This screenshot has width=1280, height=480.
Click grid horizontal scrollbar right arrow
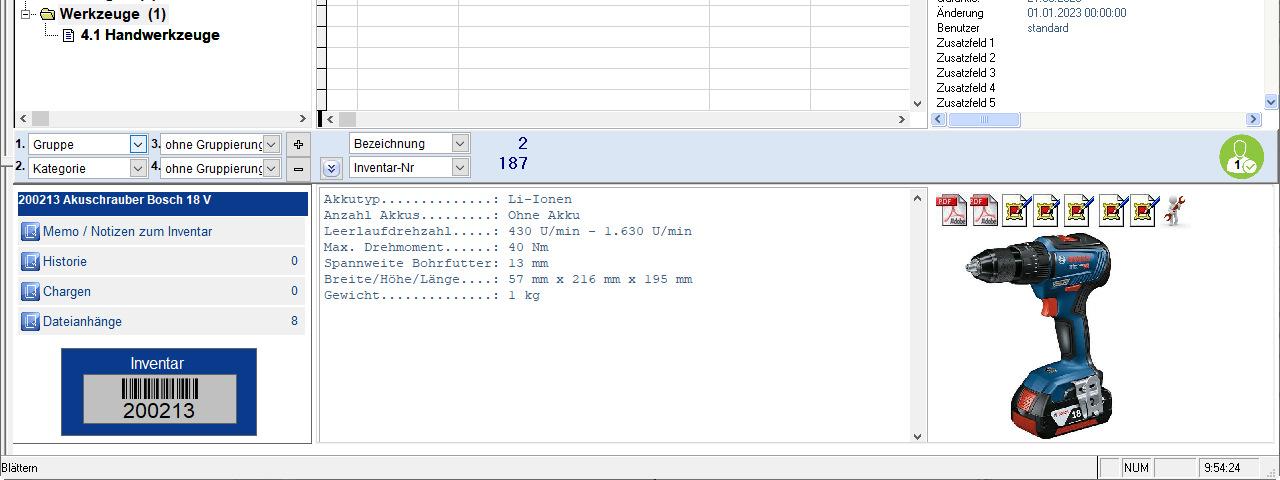(901, 119)
